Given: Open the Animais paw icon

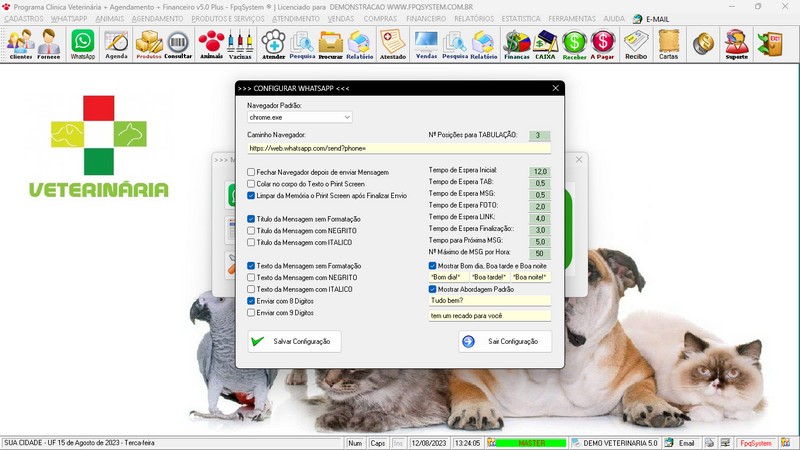Looking at the screenshot, I should click(x=211, y=44).
